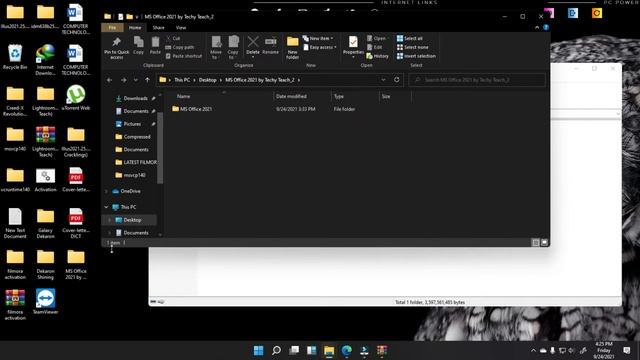Click the Windows Start button on taskbar
The height and width of the screenshot is (360, 640).
pos(258,350)
